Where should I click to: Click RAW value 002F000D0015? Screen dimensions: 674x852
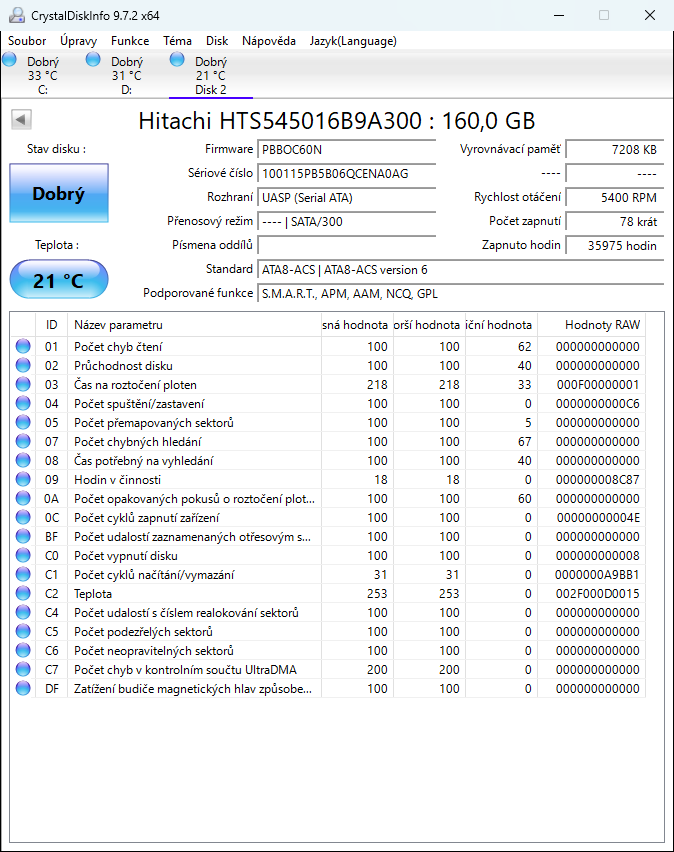pos(597,594)
